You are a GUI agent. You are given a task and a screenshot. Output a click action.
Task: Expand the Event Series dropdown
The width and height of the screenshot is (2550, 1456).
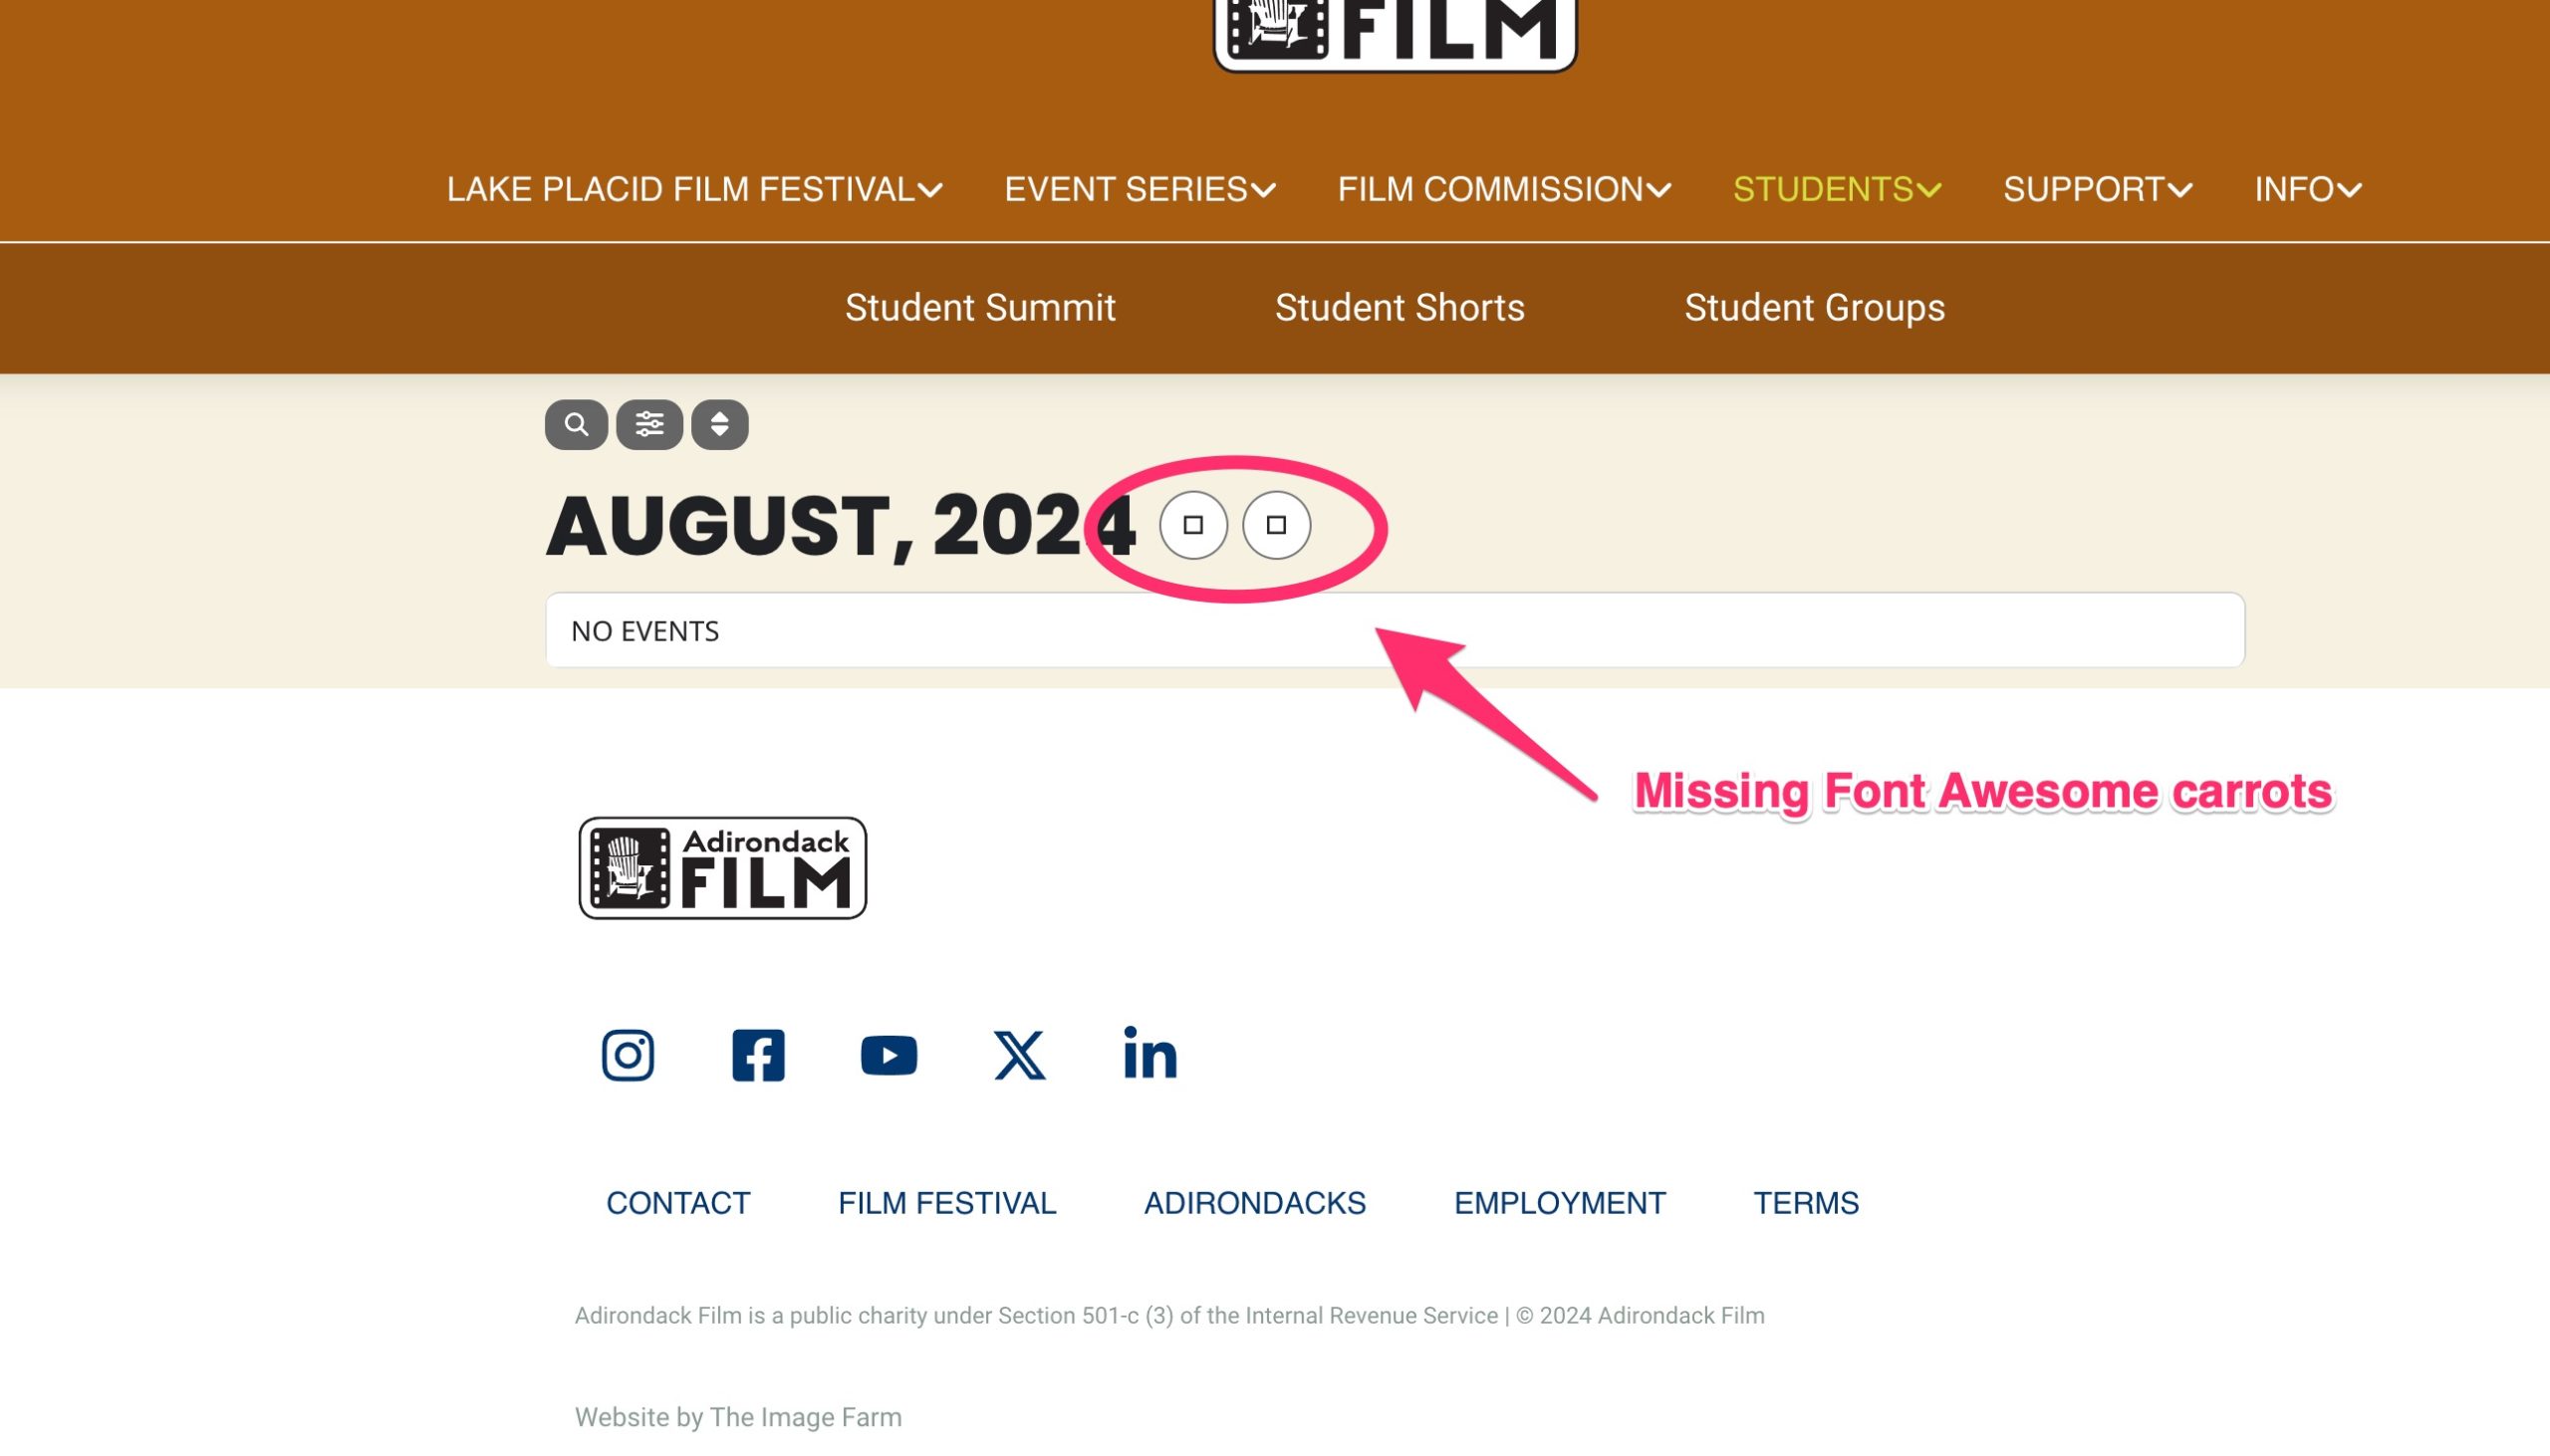tap(1140, 189)
